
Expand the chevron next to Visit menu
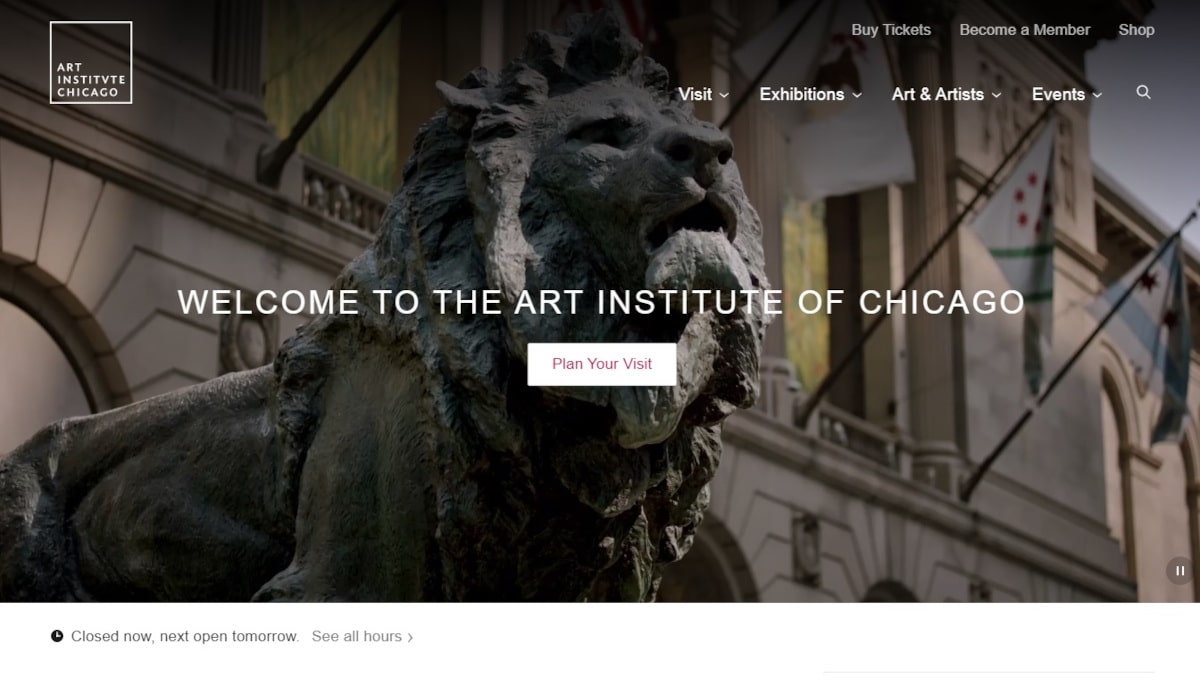coord(724,95)
